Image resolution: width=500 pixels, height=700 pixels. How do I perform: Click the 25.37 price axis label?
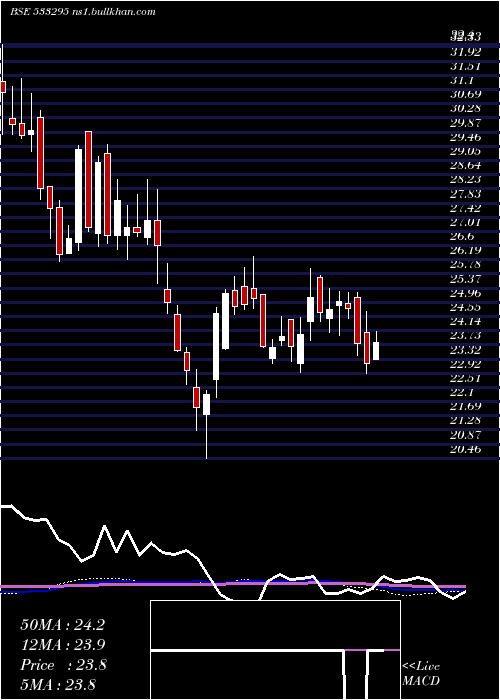466,279
